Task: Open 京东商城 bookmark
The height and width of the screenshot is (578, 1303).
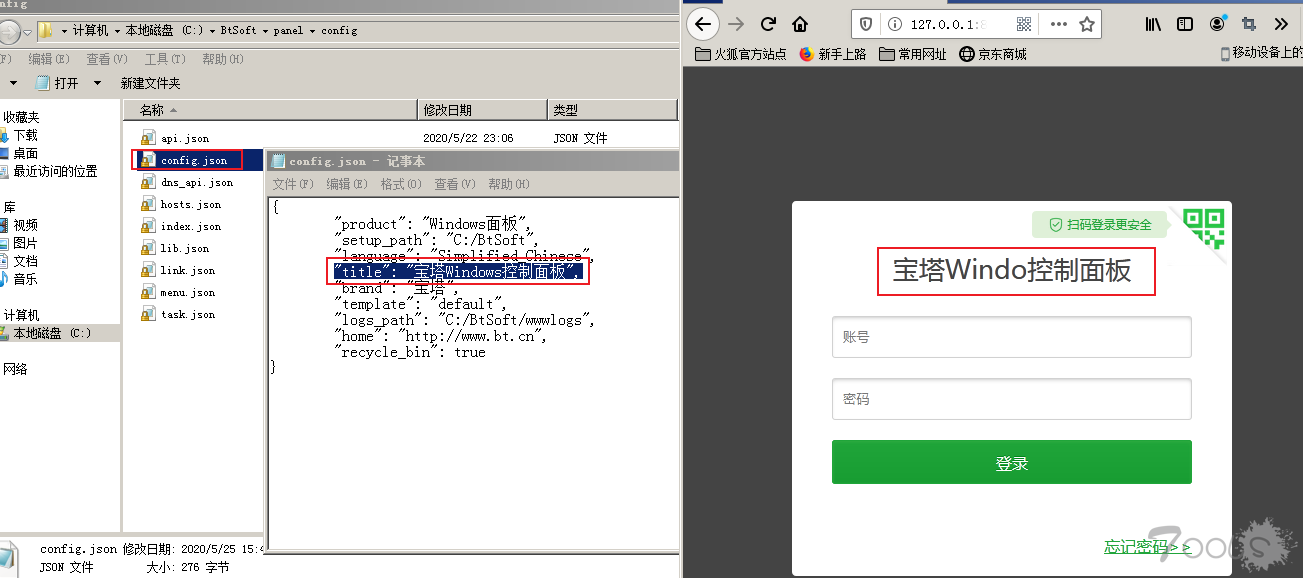Action: pyautogui.click(x=993, y=54)
